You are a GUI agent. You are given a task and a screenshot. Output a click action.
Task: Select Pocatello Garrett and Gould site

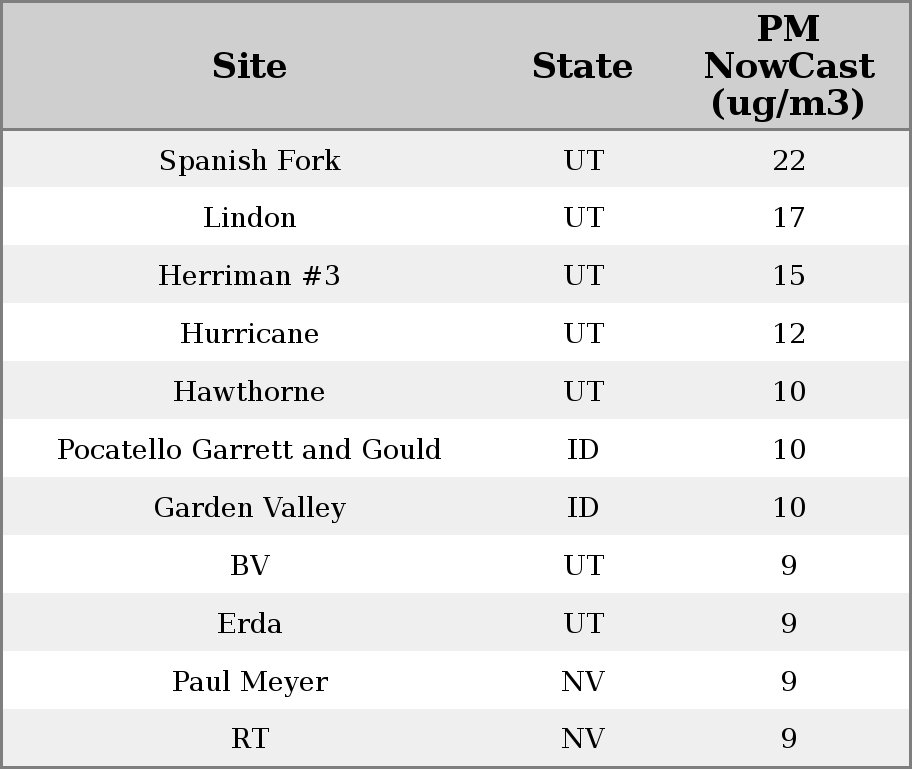coord(249,450)
